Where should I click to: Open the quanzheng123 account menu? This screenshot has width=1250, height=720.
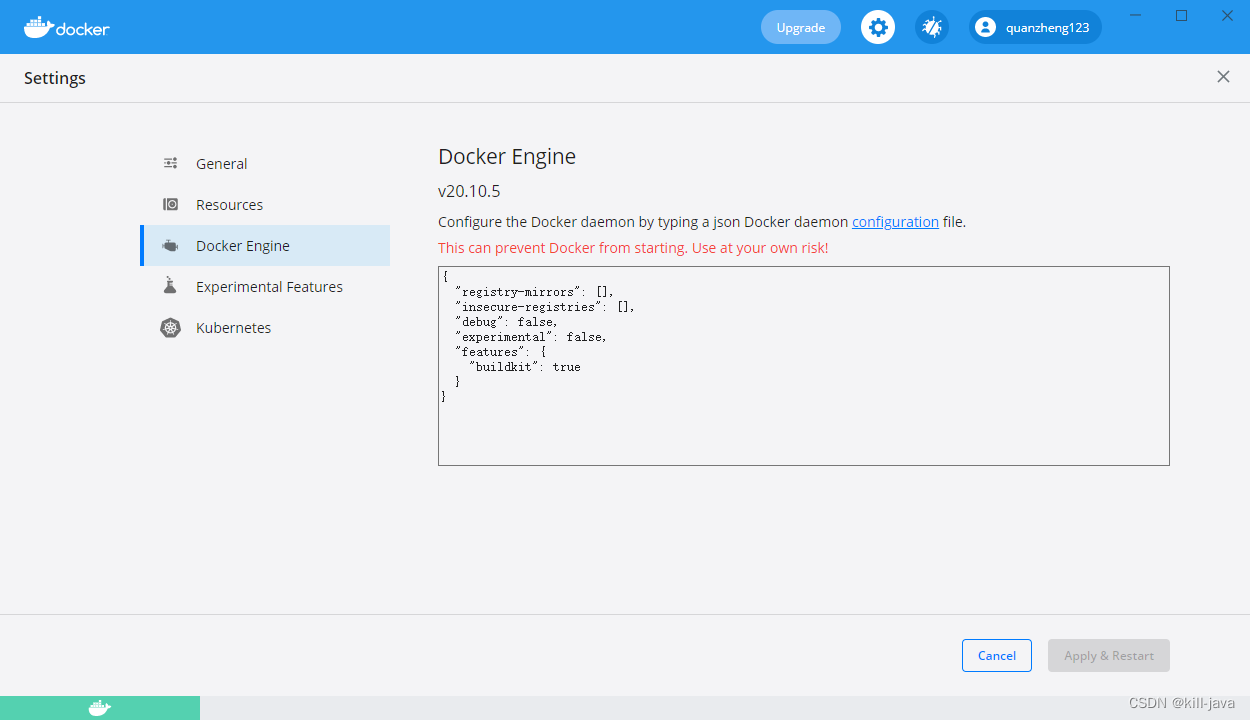pyautogui.click(x=1035, y=27)
